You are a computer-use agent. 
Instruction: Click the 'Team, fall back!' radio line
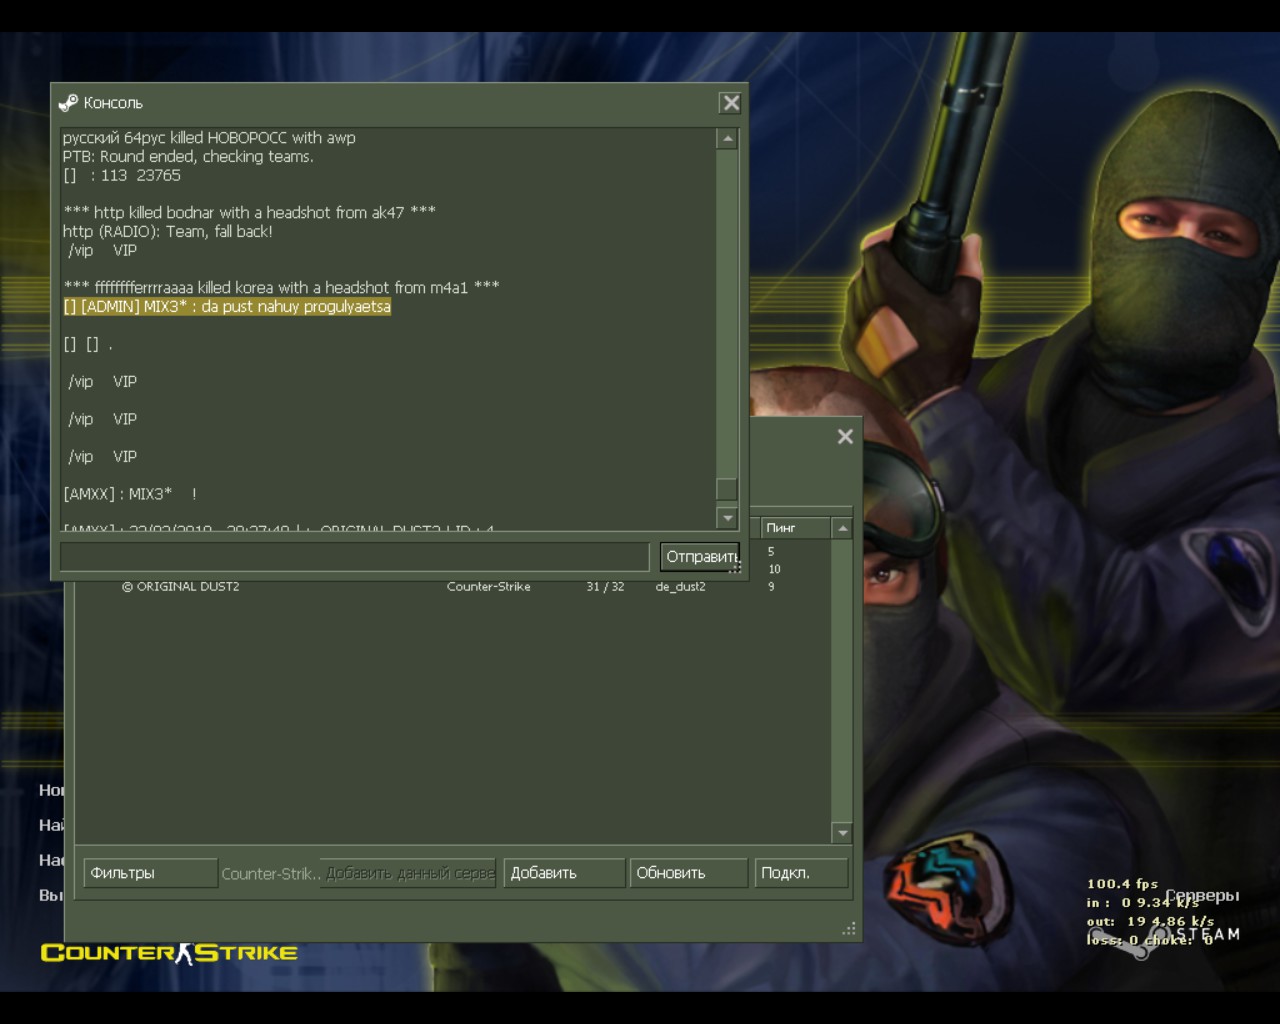pos(168,231)
